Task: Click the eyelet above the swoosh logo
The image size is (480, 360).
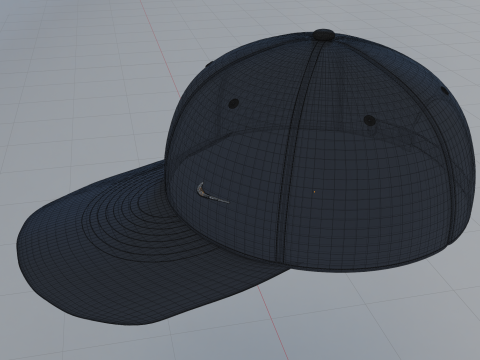Action: 234,103
